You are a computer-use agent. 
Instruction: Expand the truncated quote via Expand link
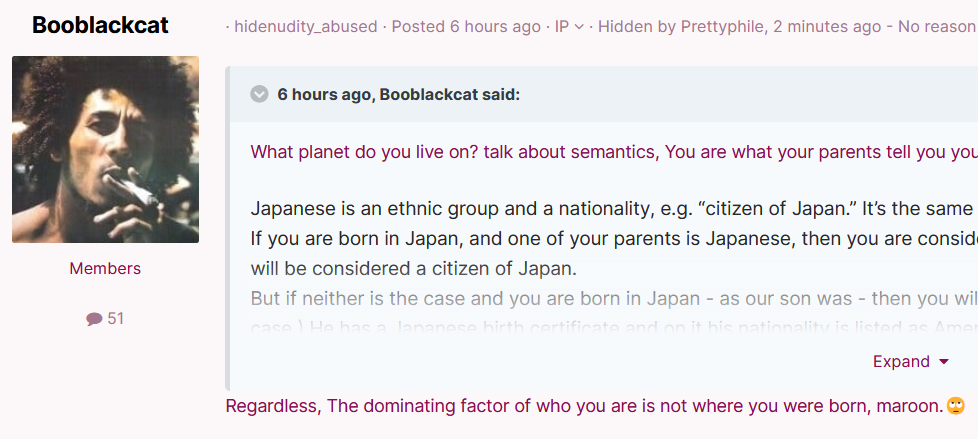coord(901,362)
